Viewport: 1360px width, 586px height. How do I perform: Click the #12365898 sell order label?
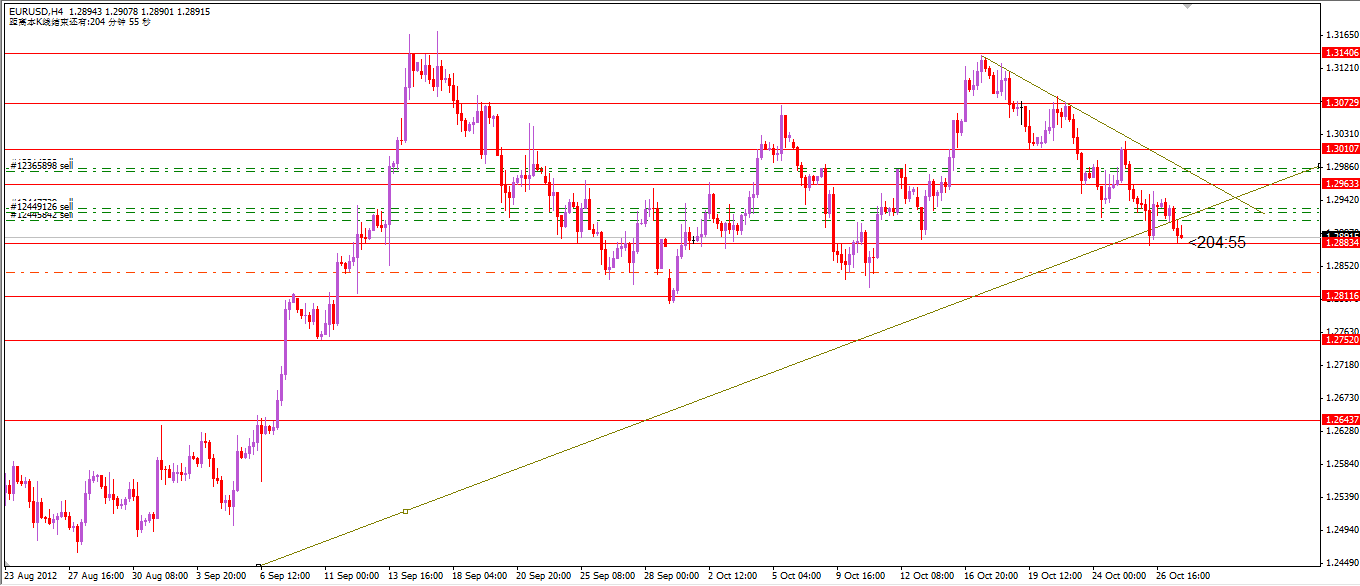point(40,165)
